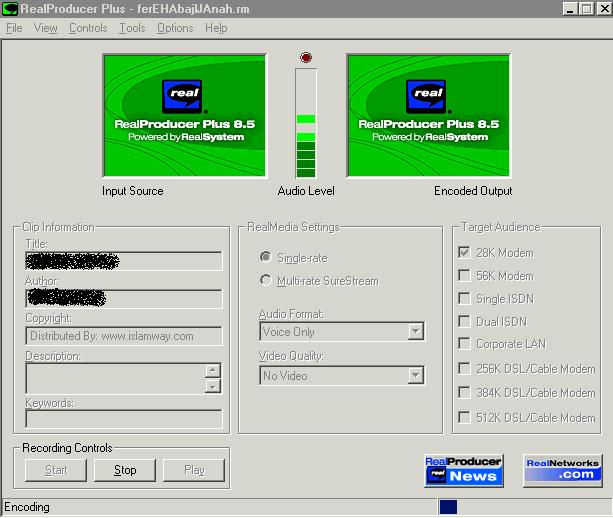
Task: Click the Title input field
Action: point(124,261)
